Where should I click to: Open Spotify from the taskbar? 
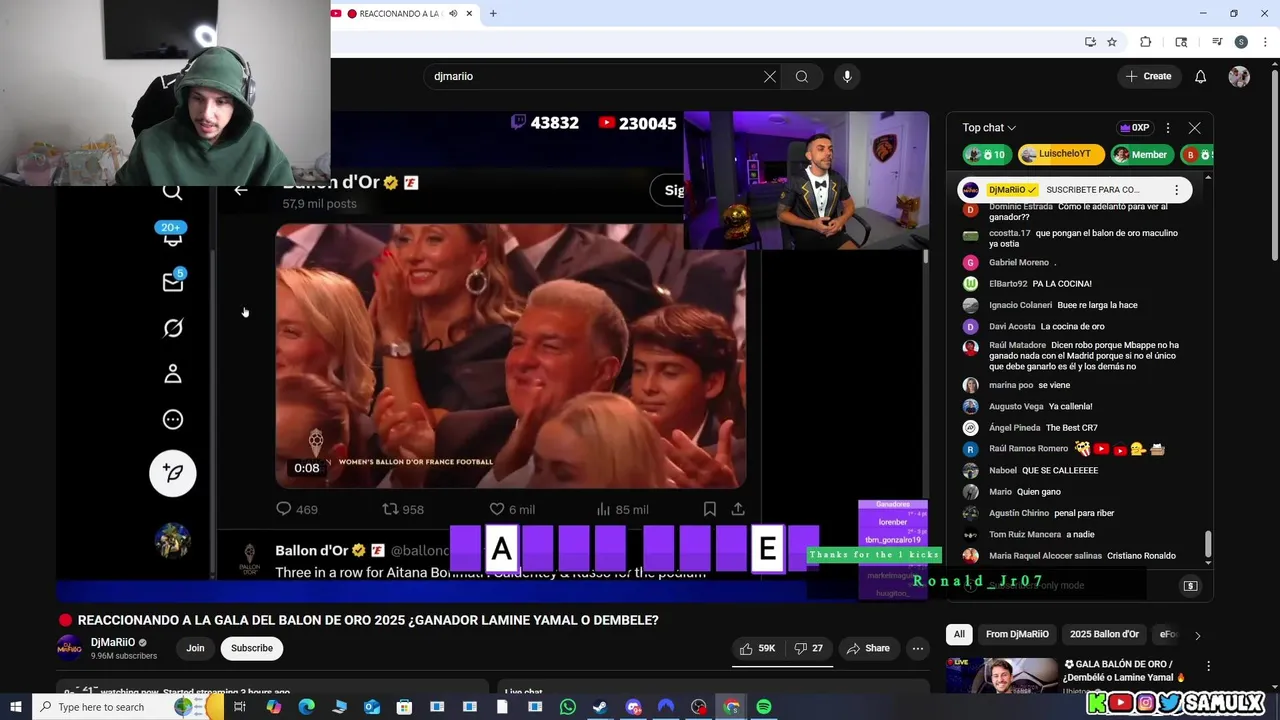pyautogui.click(x=764, y=707)
